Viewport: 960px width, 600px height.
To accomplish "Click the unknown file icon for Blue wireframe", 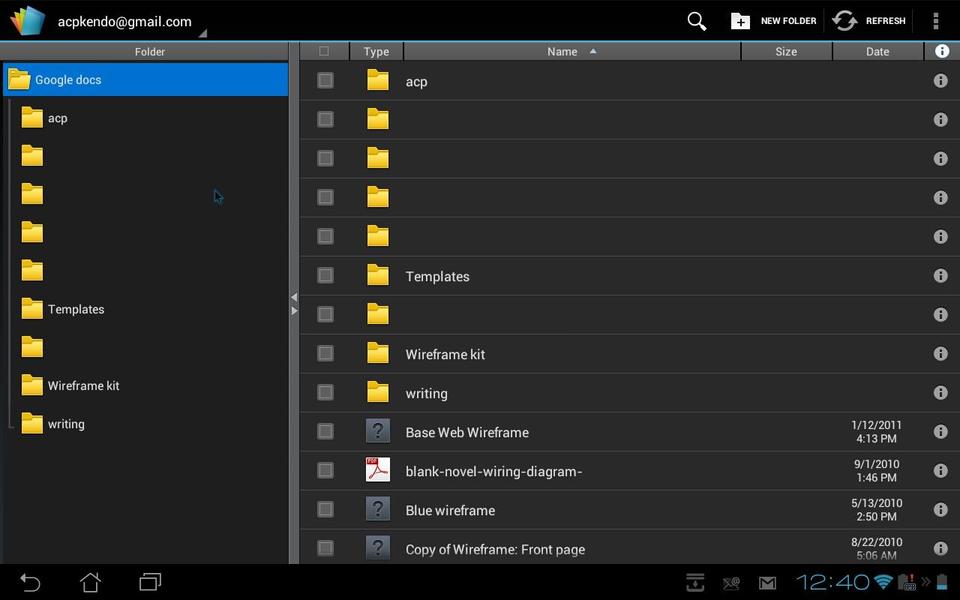I will click(x=377, y=509).
